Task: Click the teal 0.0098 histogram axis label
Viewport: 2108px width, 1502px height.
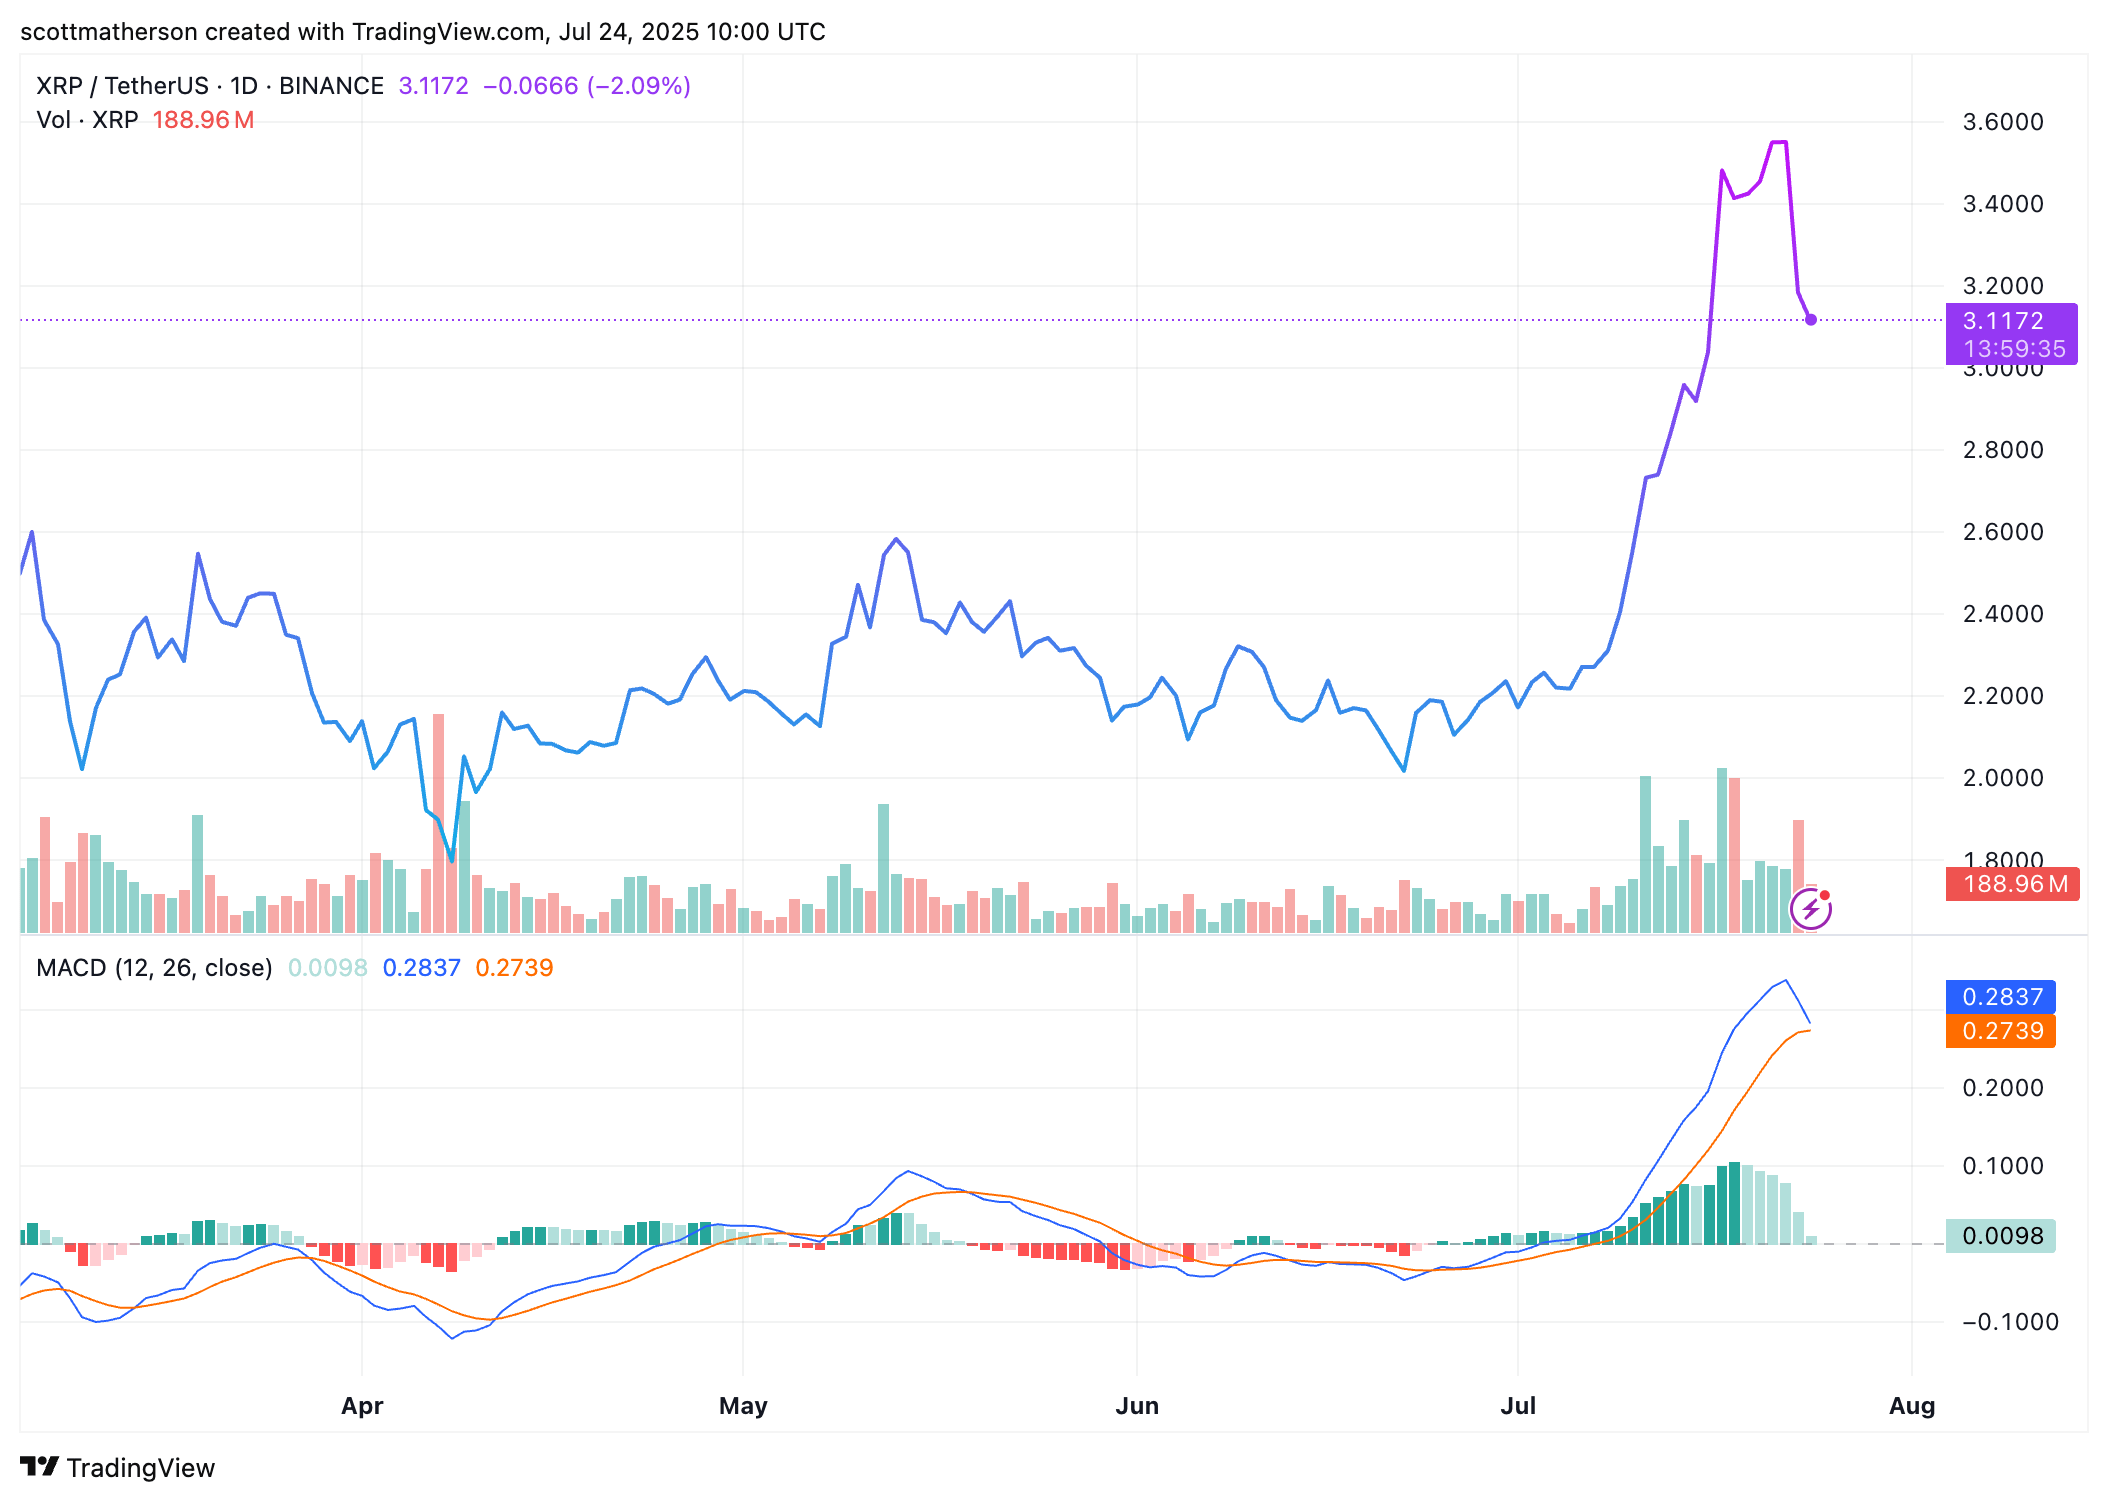Action: point(2000,1236)
